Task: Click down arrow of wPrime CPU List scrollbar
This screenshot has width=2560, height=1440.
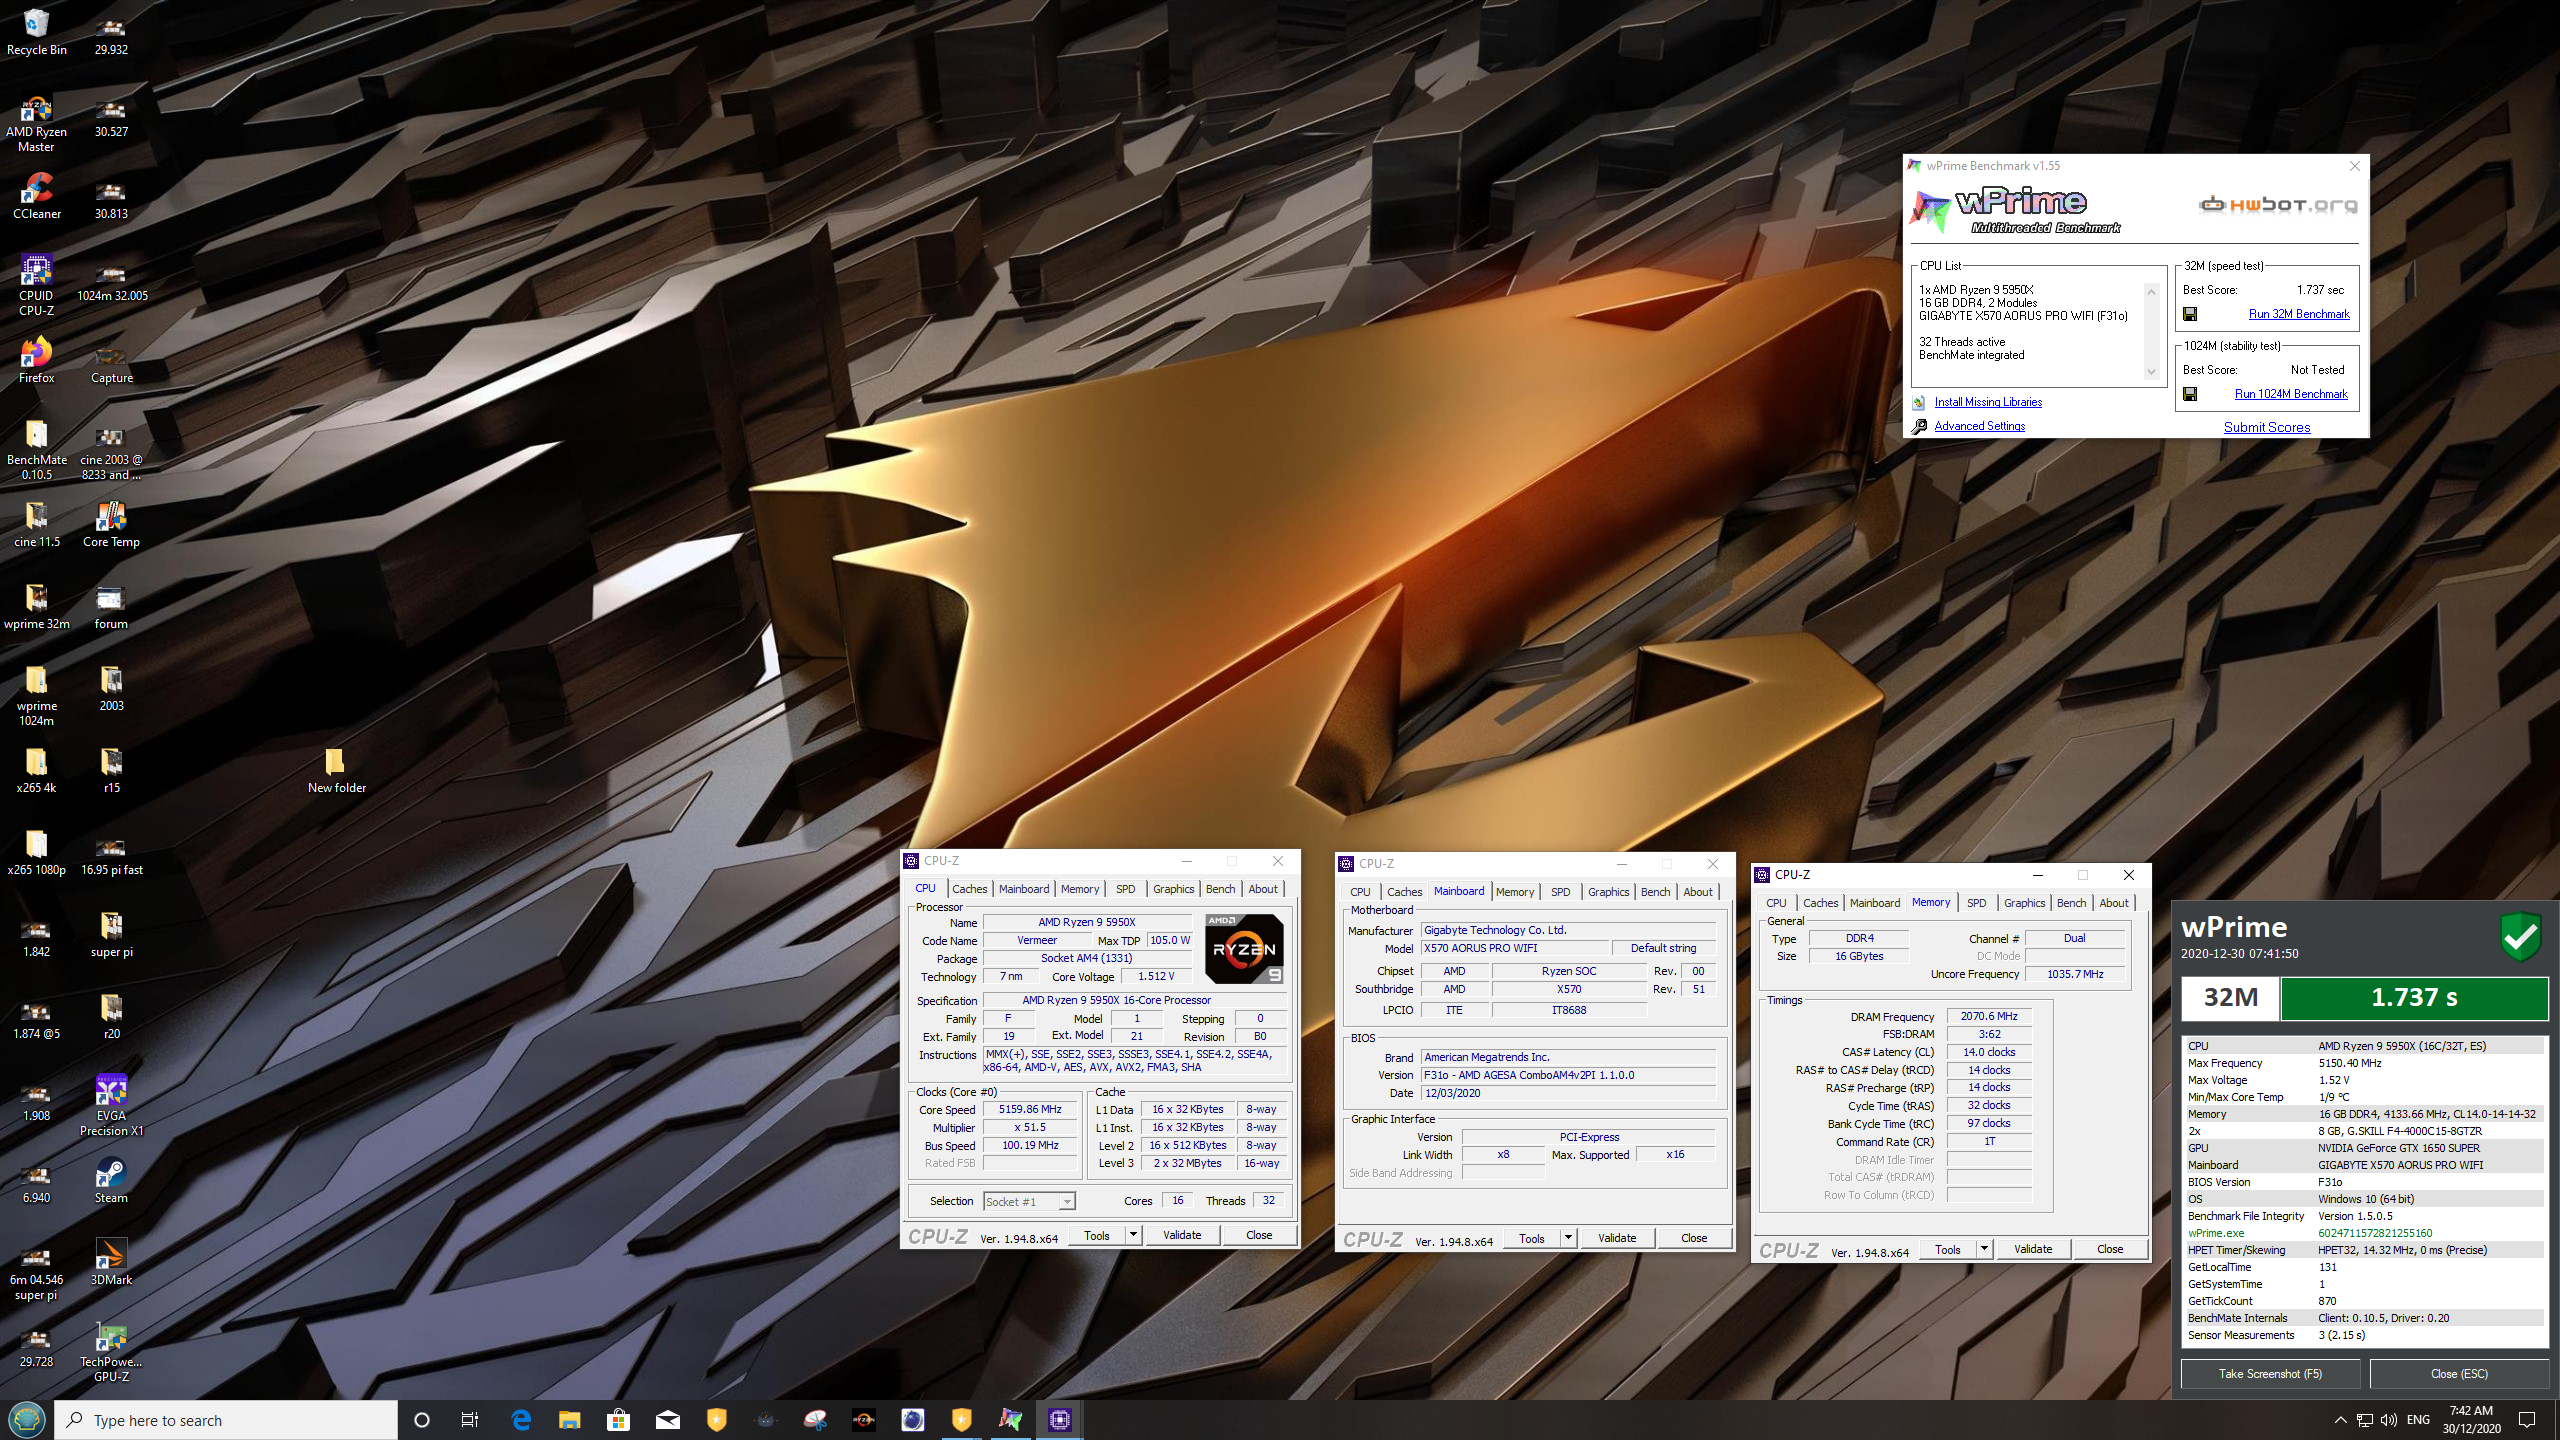Action: (x=2151, y=373)
